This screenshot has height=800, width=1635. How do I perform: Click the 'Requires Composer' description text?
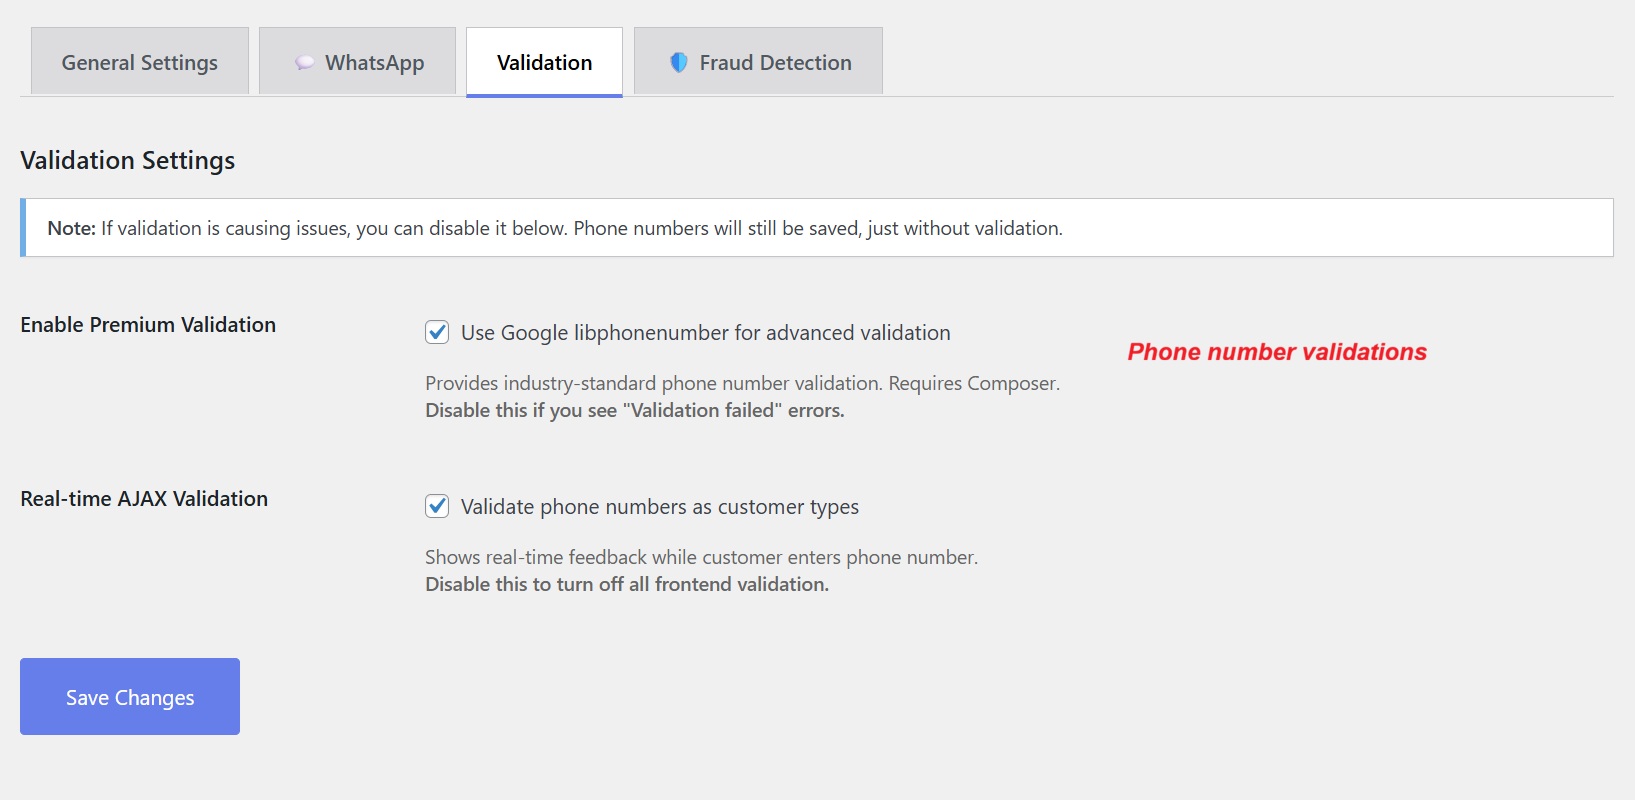[742, 383]
